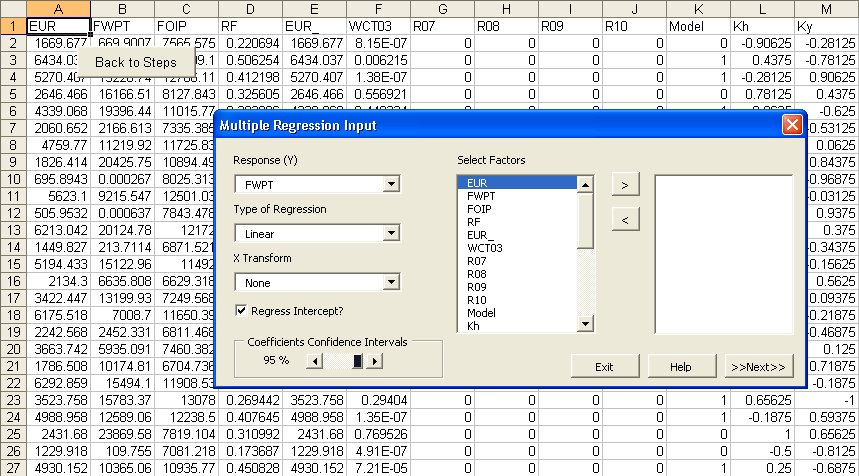Proceed with the >>Next>> button

click(758, 366)
